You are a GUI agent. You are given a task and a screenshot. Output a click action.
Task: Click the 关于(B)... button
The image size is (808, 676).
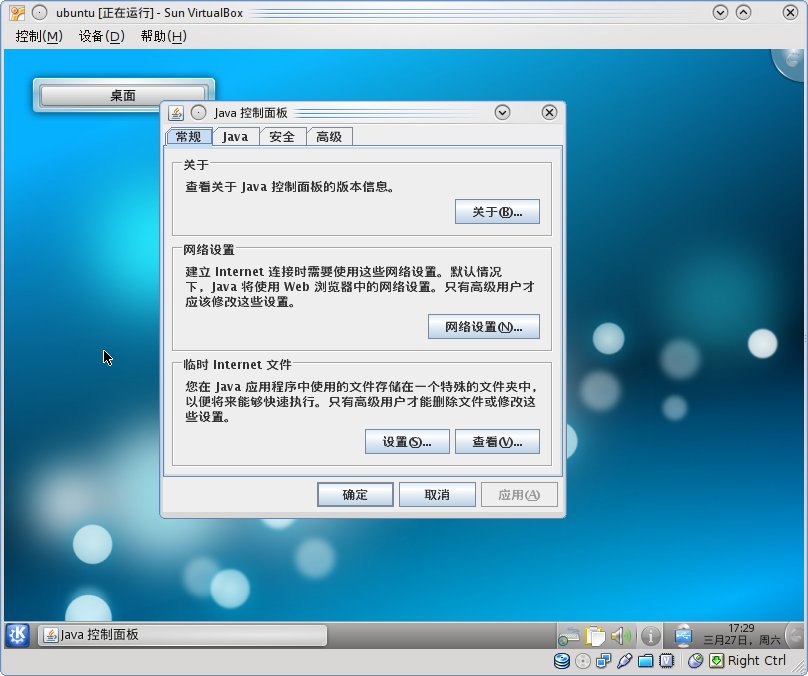tap(497, 212)
